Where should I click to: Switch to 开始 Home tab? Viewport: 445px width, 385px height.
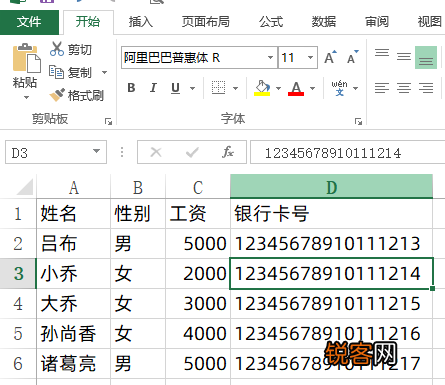88,22
